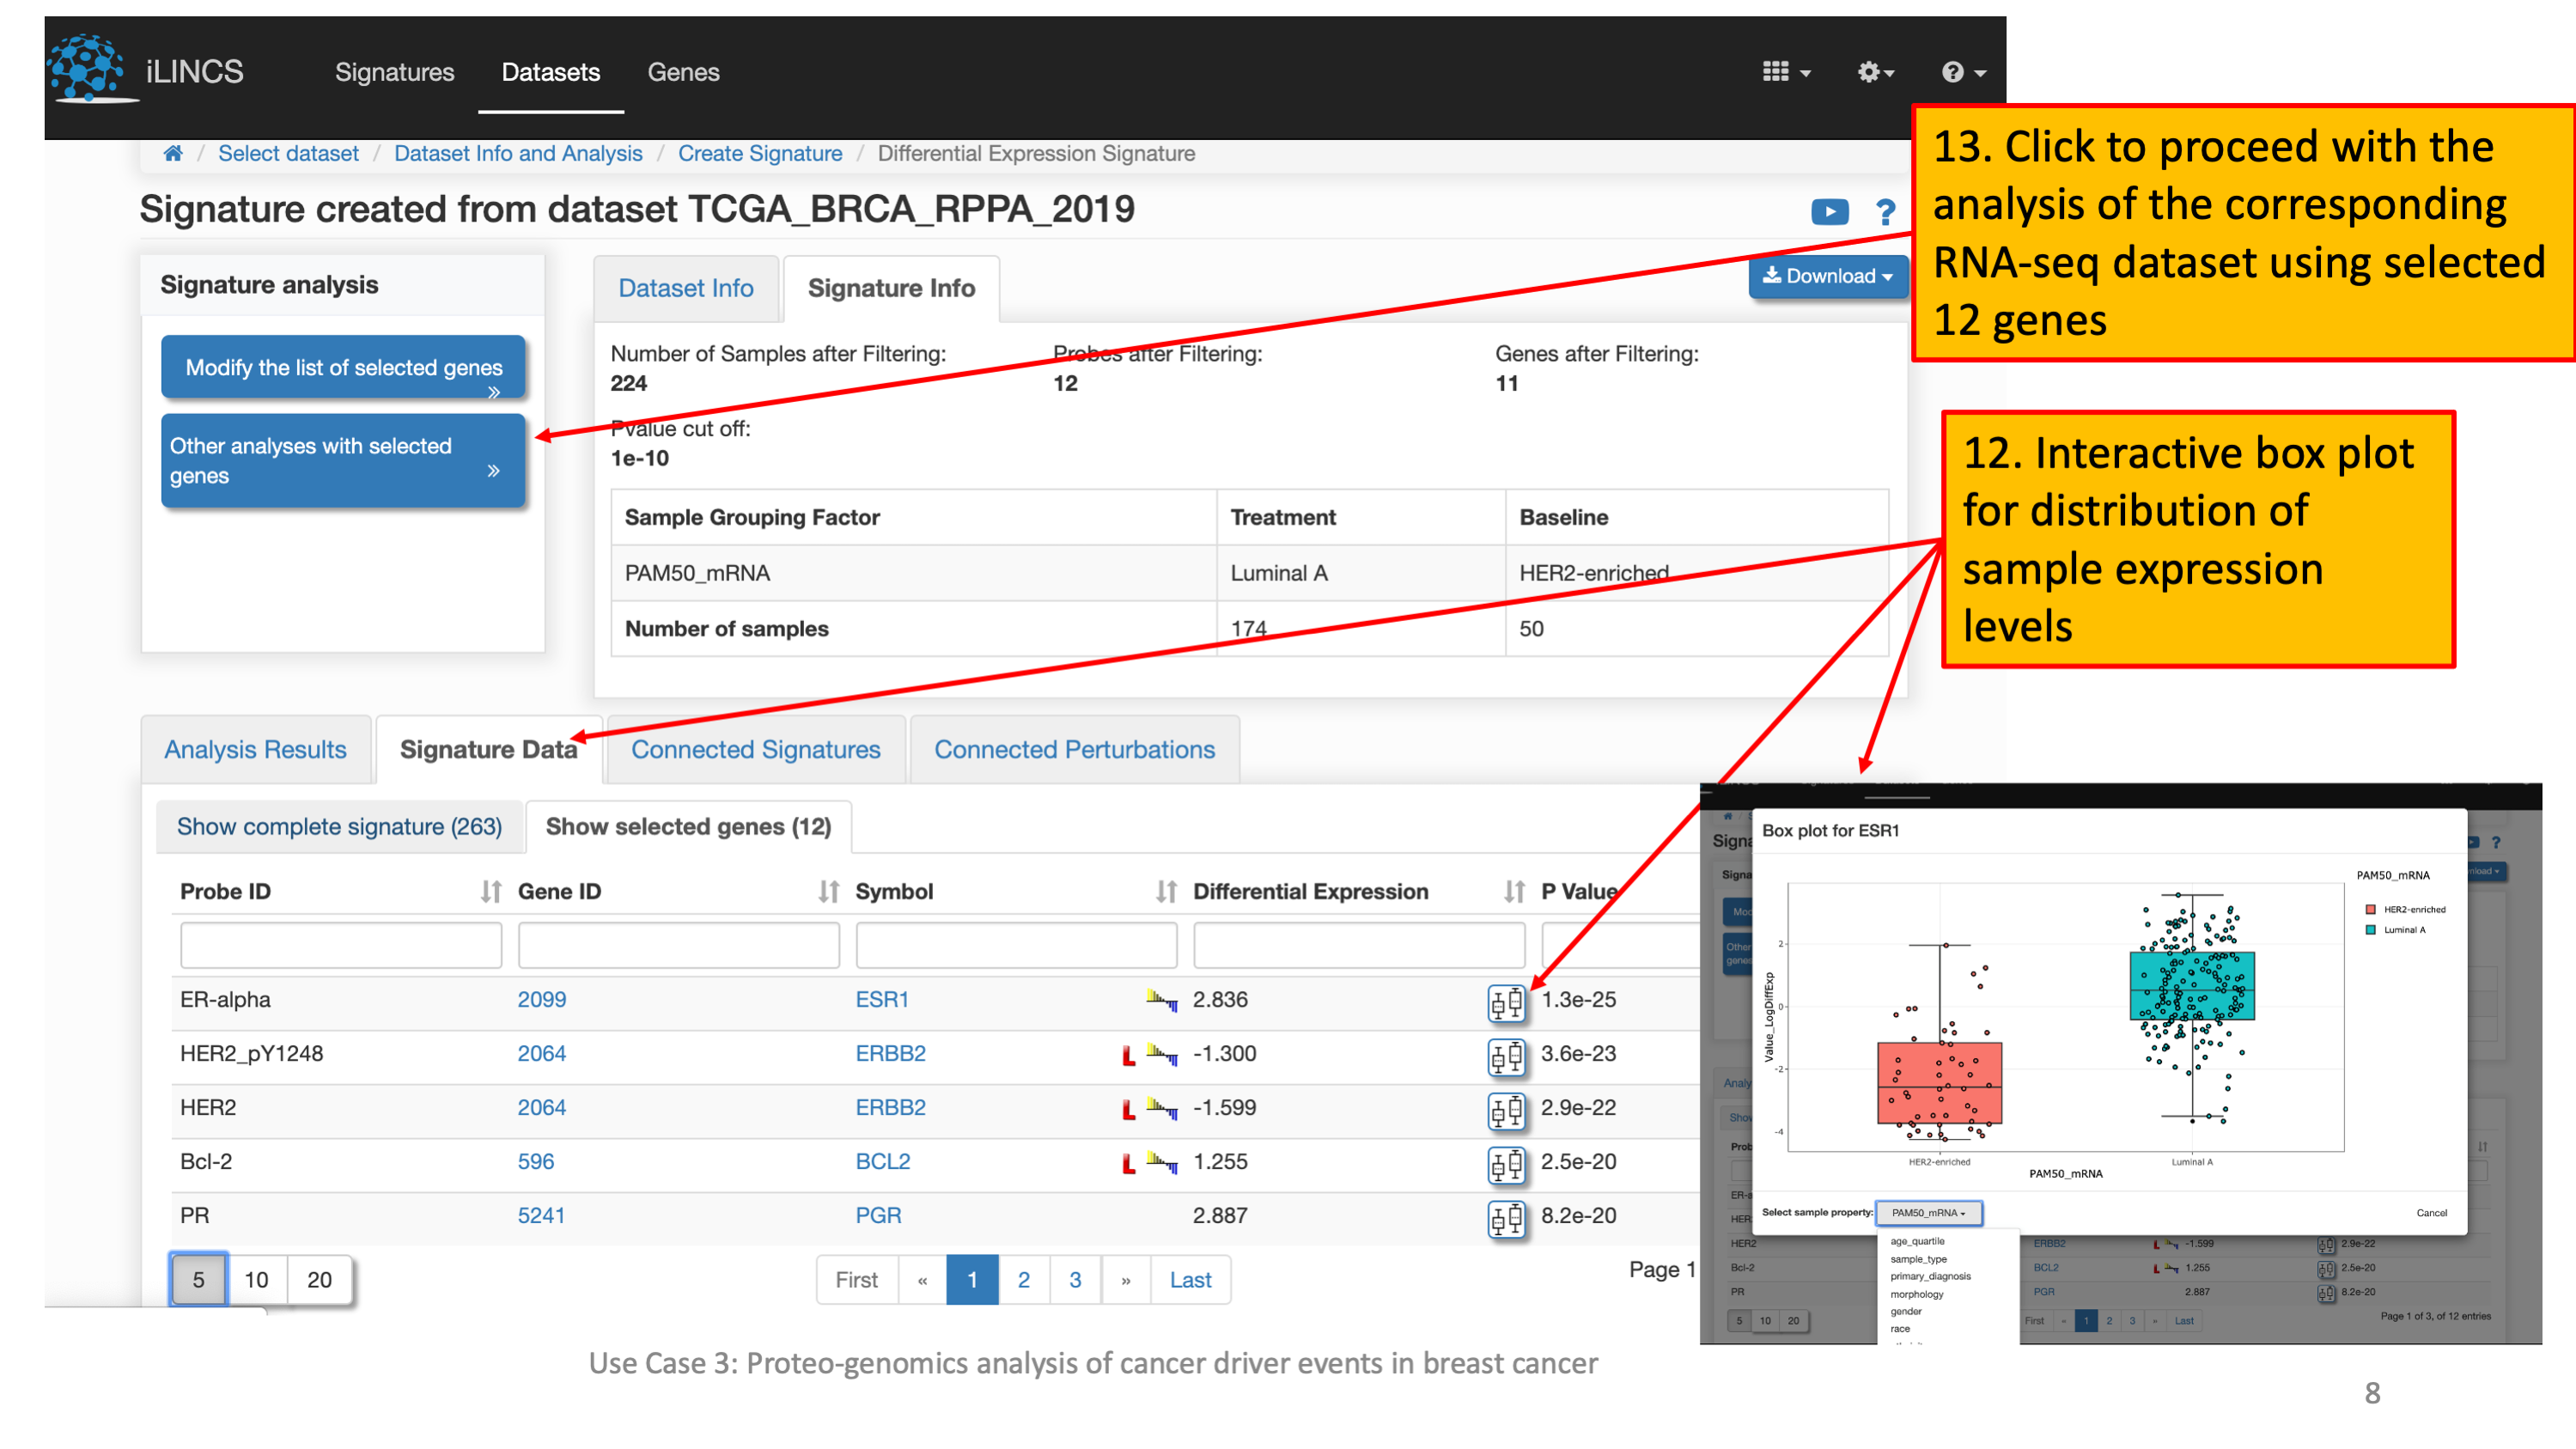Select age_quartile in sample property list
The height and width of the screenshot is (1449, 2576).
pyautogui.click(x=1916, y=1241)
